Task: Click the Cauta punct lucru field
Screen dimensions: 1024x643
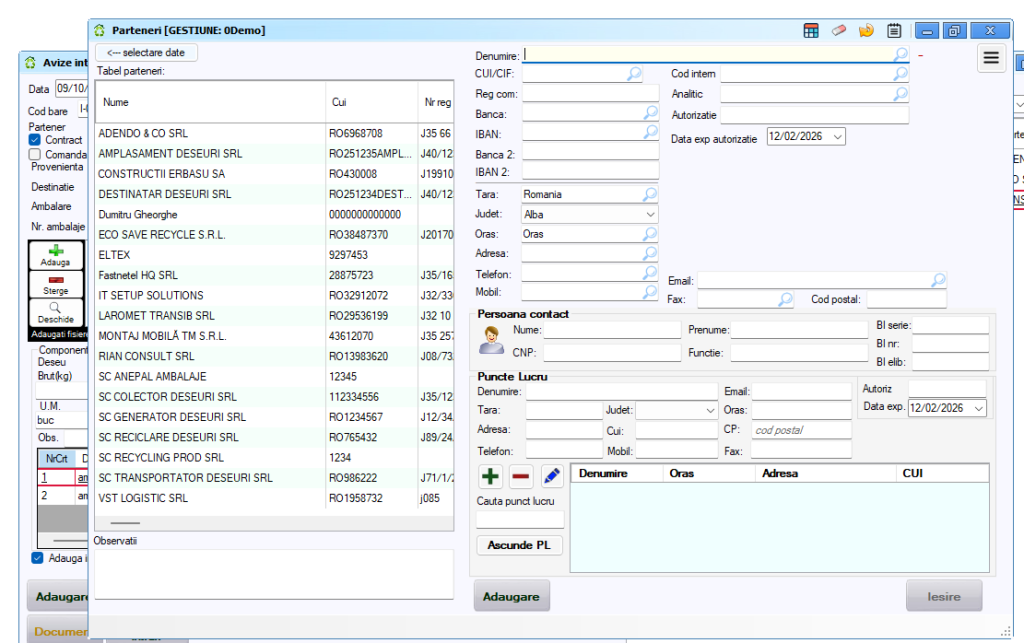Action: click(520, 520)
